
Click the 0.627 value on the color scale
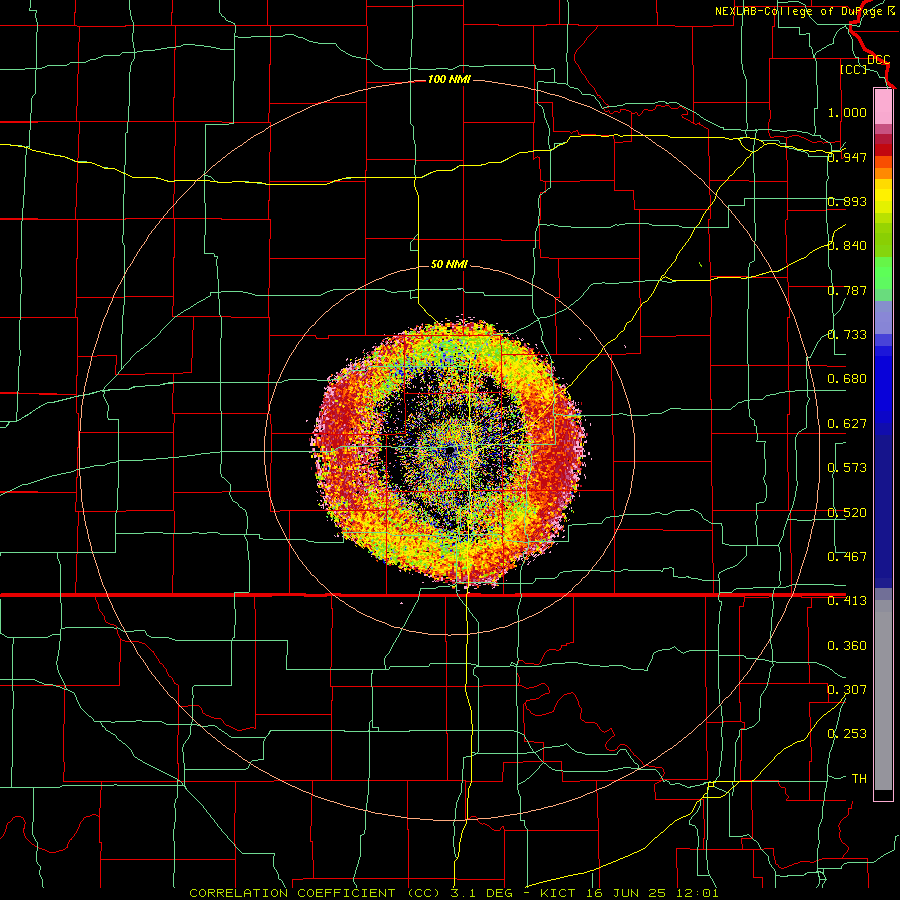click(x=847, y=424)
